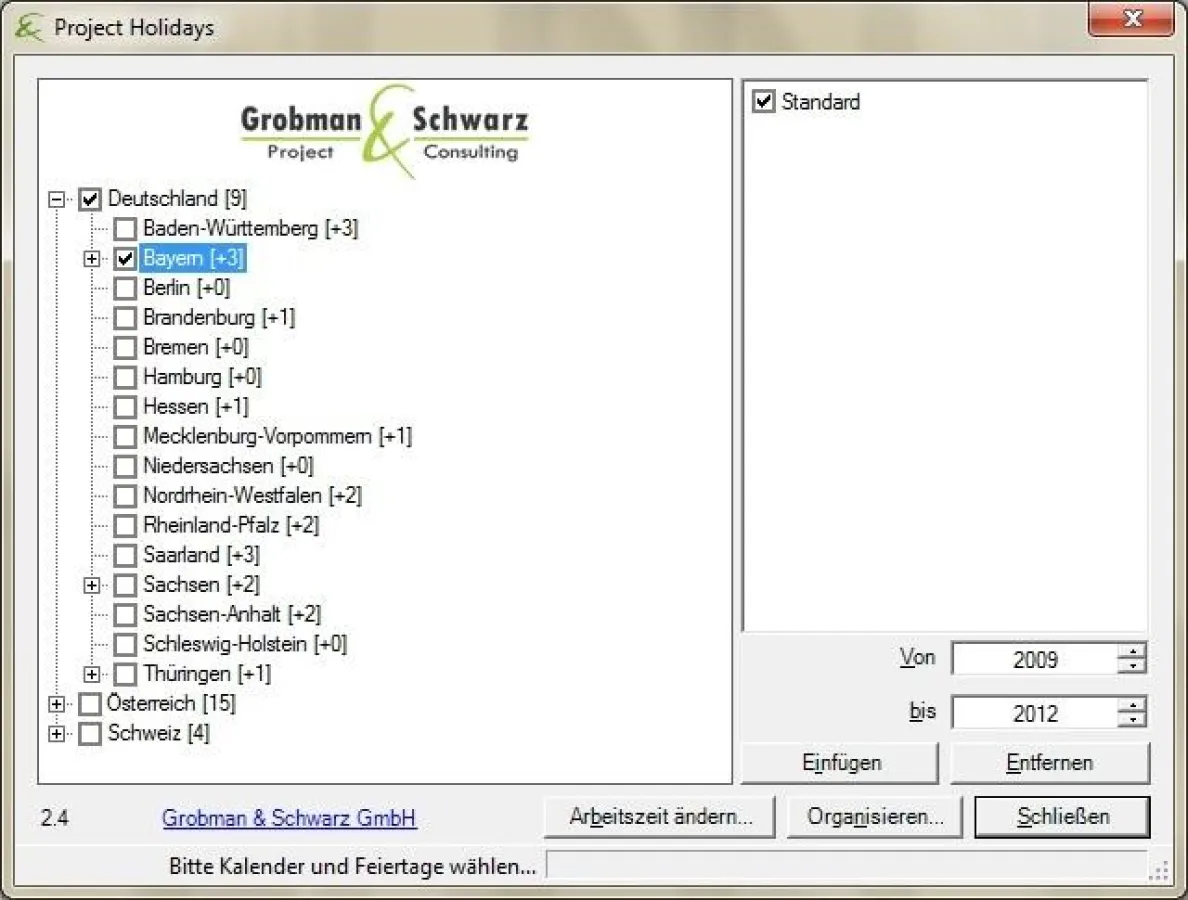Increase the Von year with up arrow
The width and height of the screenshot is (1188, 900).
point(1133,652)
